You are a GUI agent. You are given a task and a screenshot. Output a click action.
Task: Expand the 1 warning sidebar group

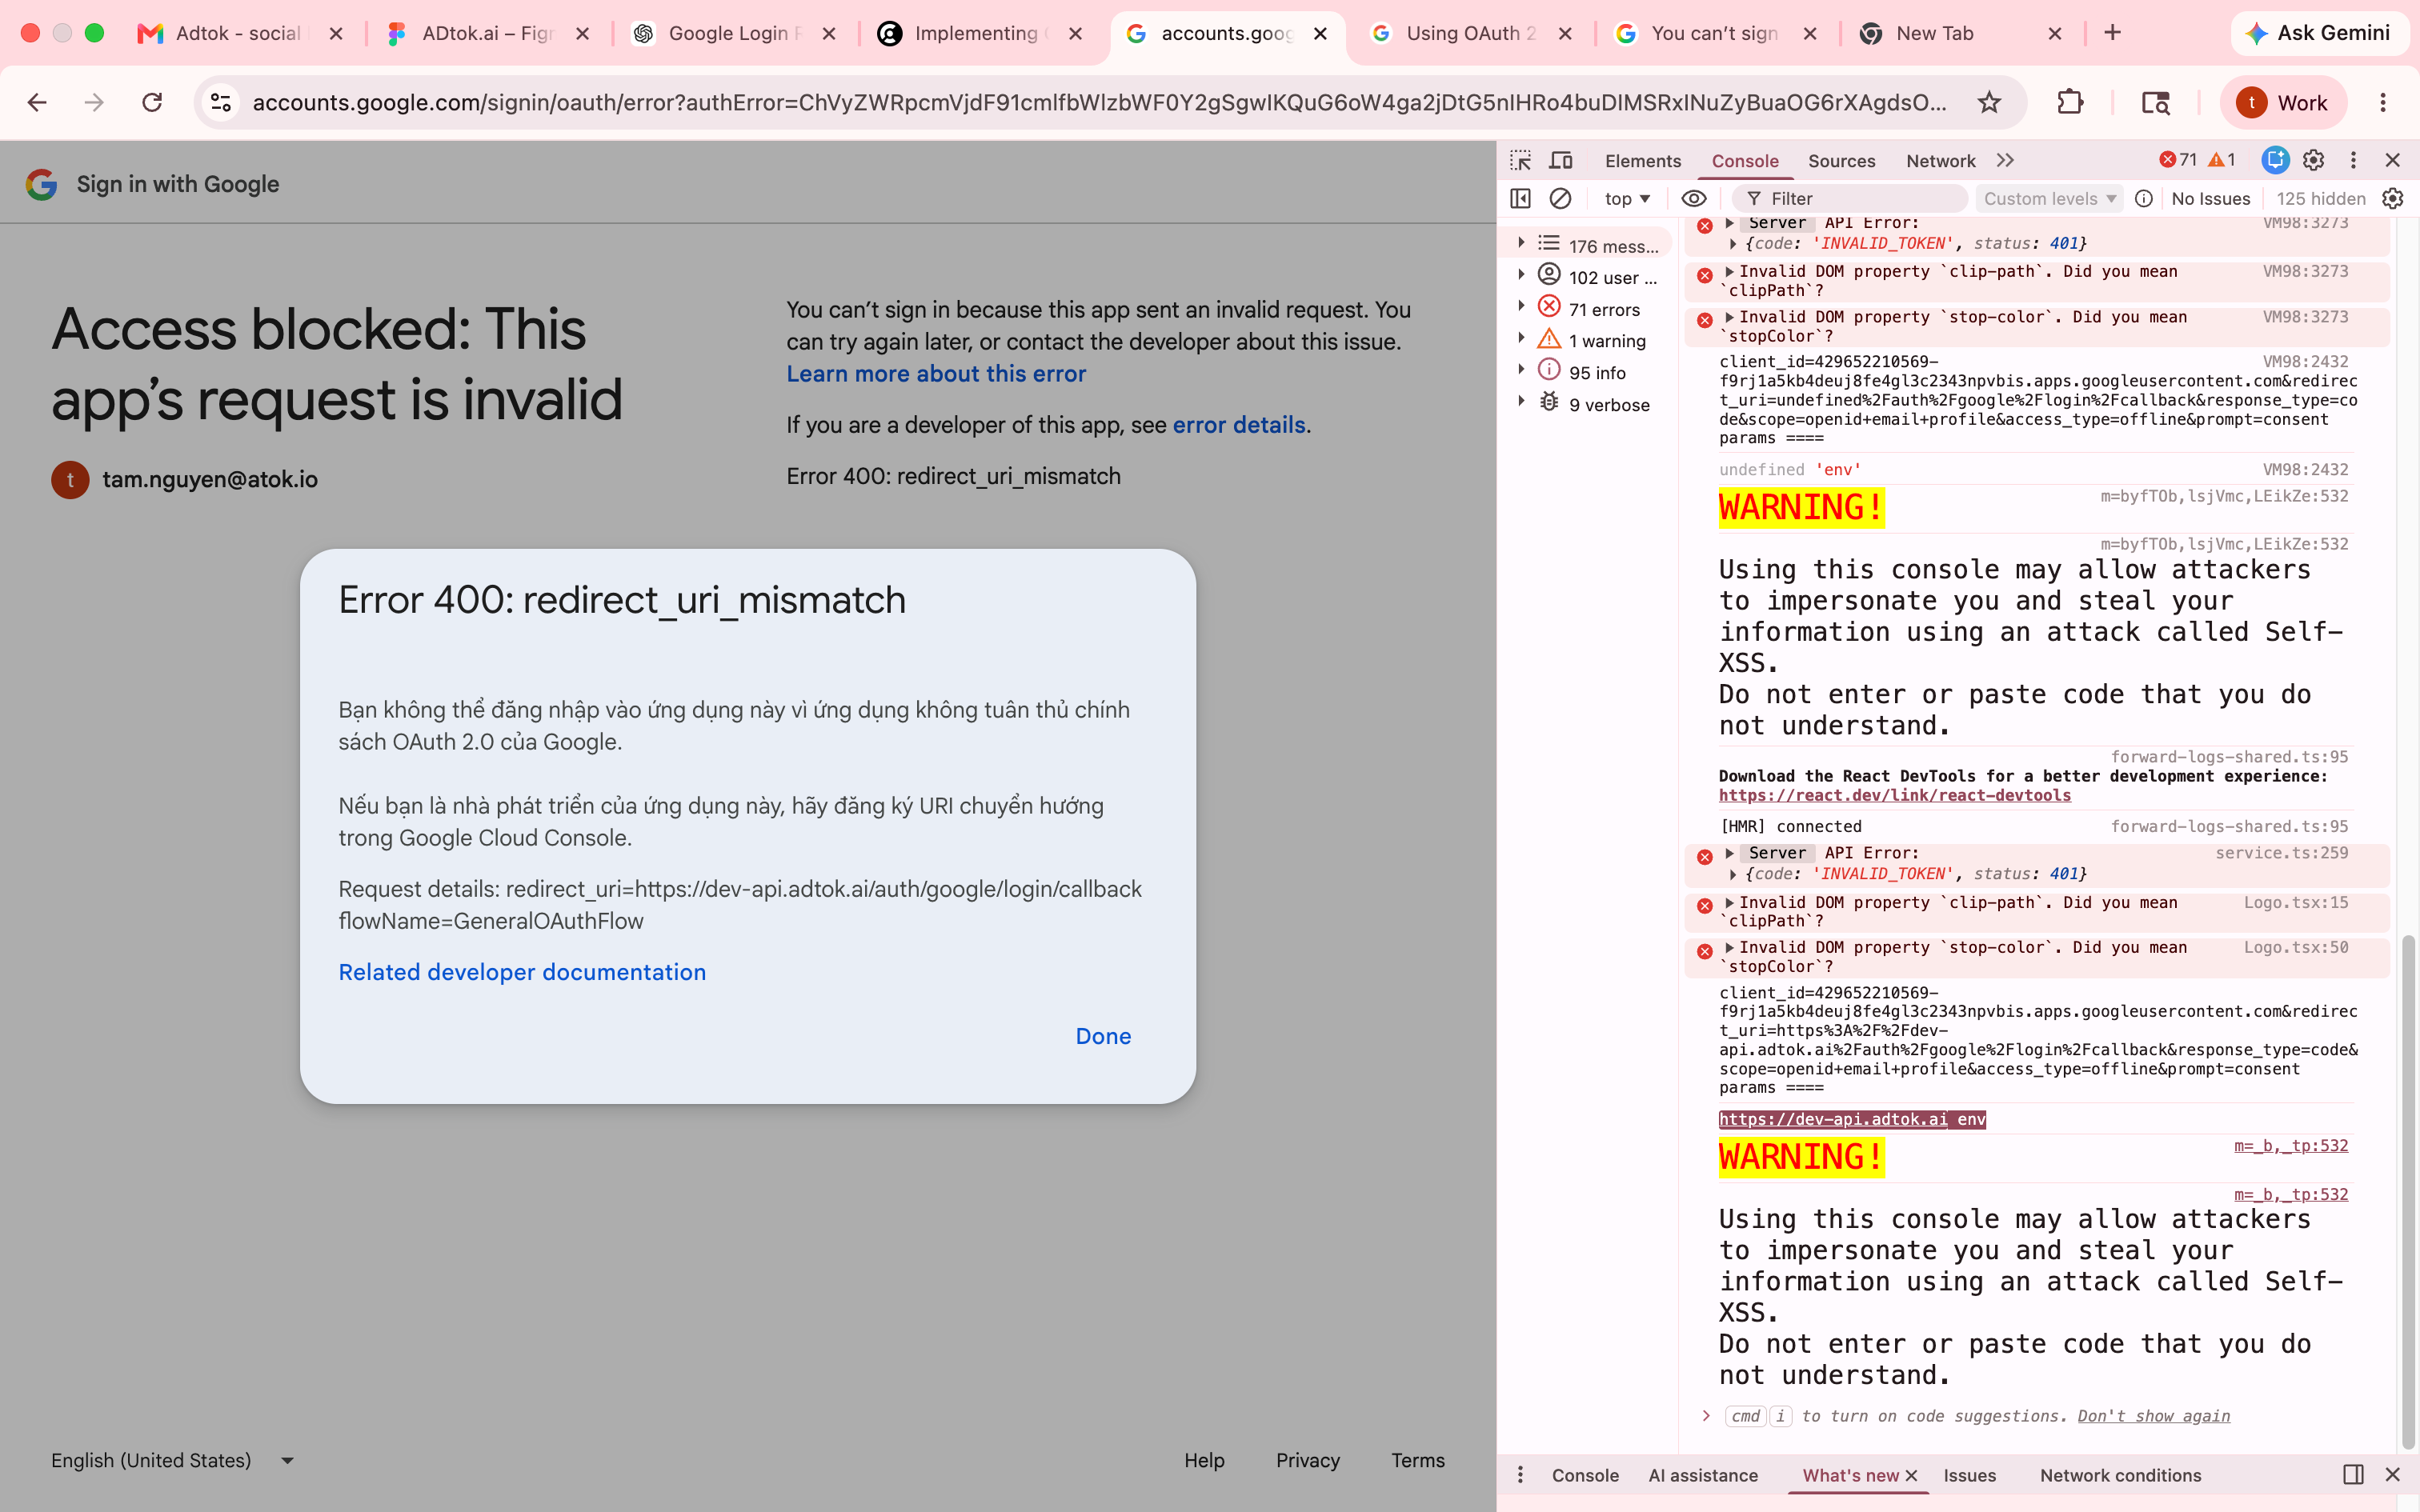[x=1521, y=338]
